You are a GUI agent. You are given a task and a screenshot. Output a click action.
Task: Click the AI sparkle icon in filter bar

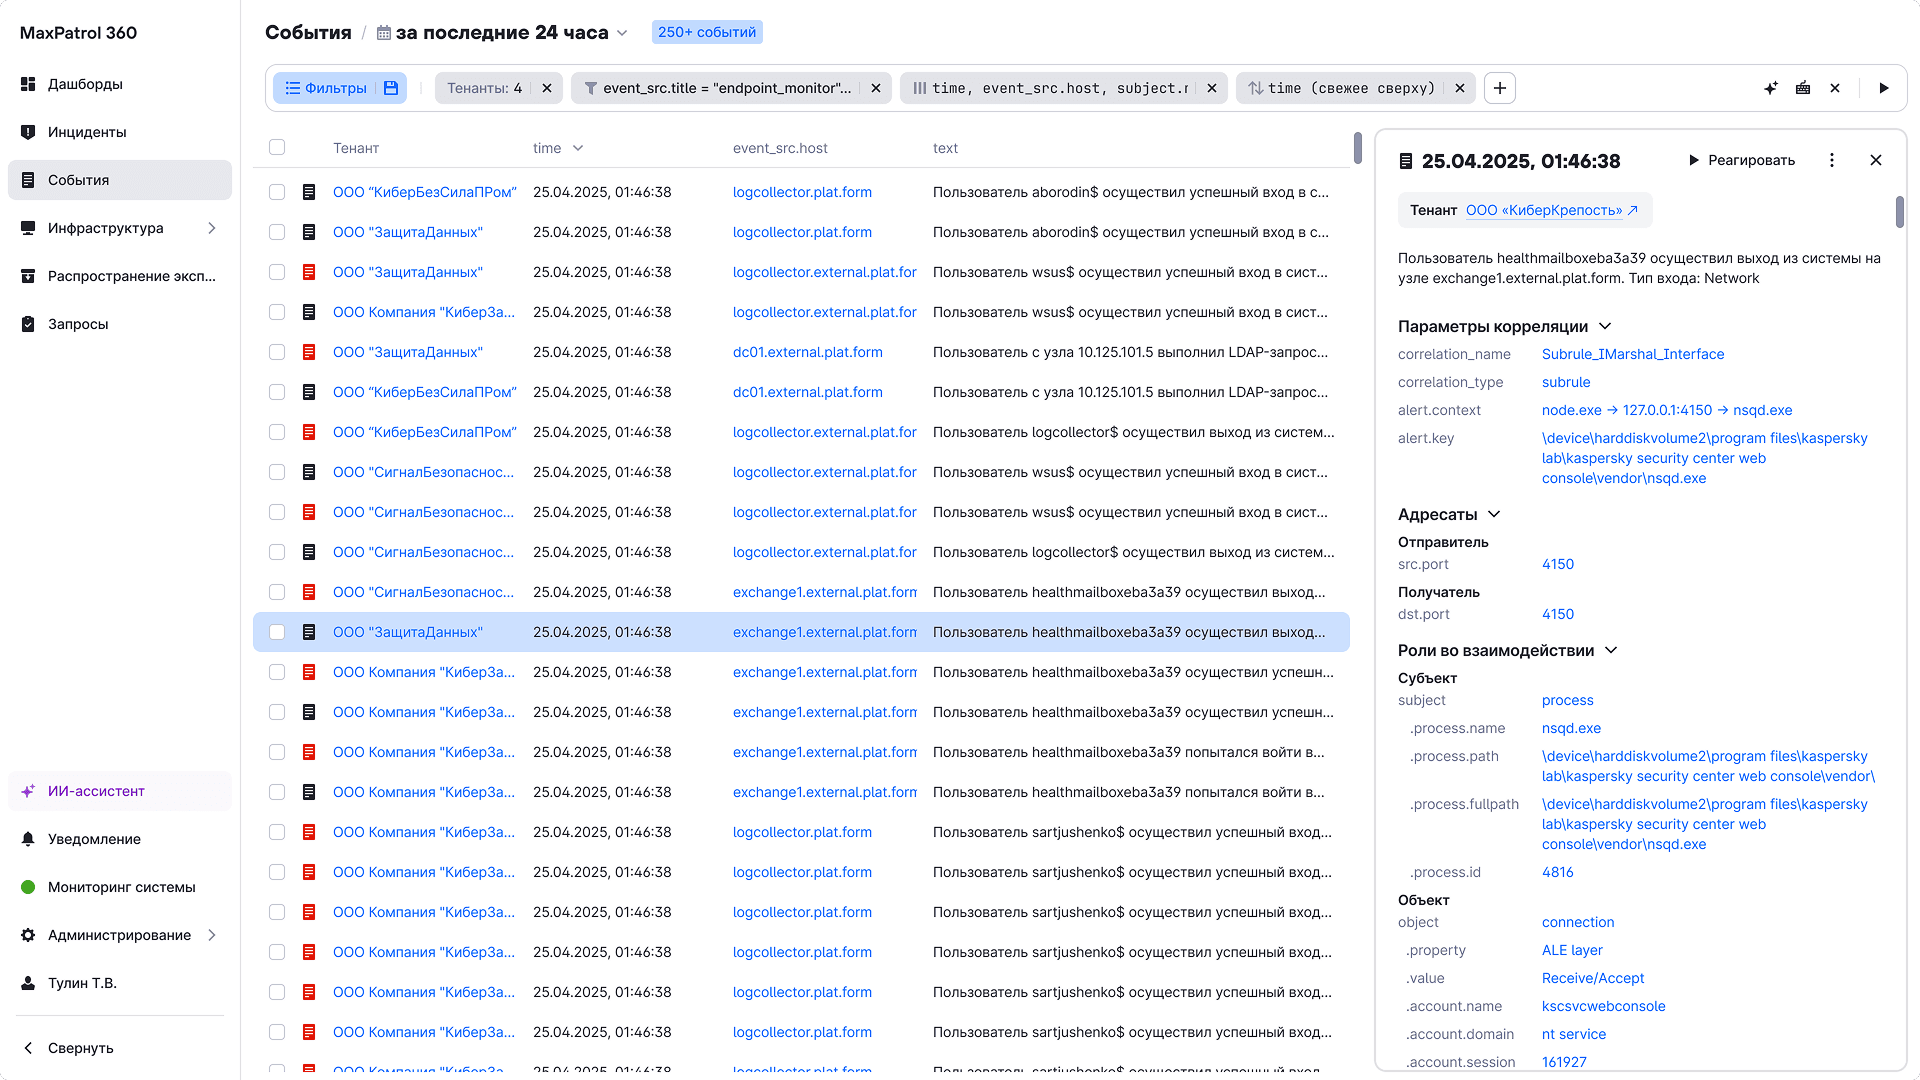click(1770, 88)
